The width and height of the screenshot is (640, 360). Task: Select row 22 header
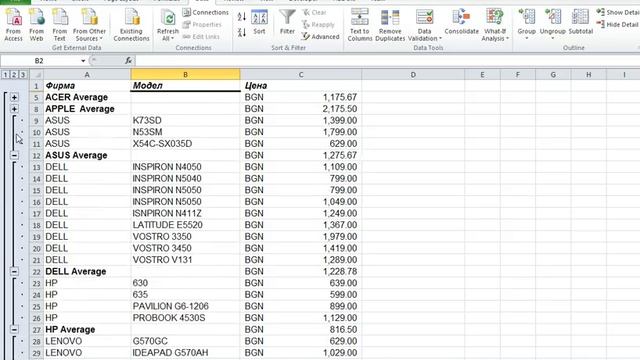tap(36, 272)
